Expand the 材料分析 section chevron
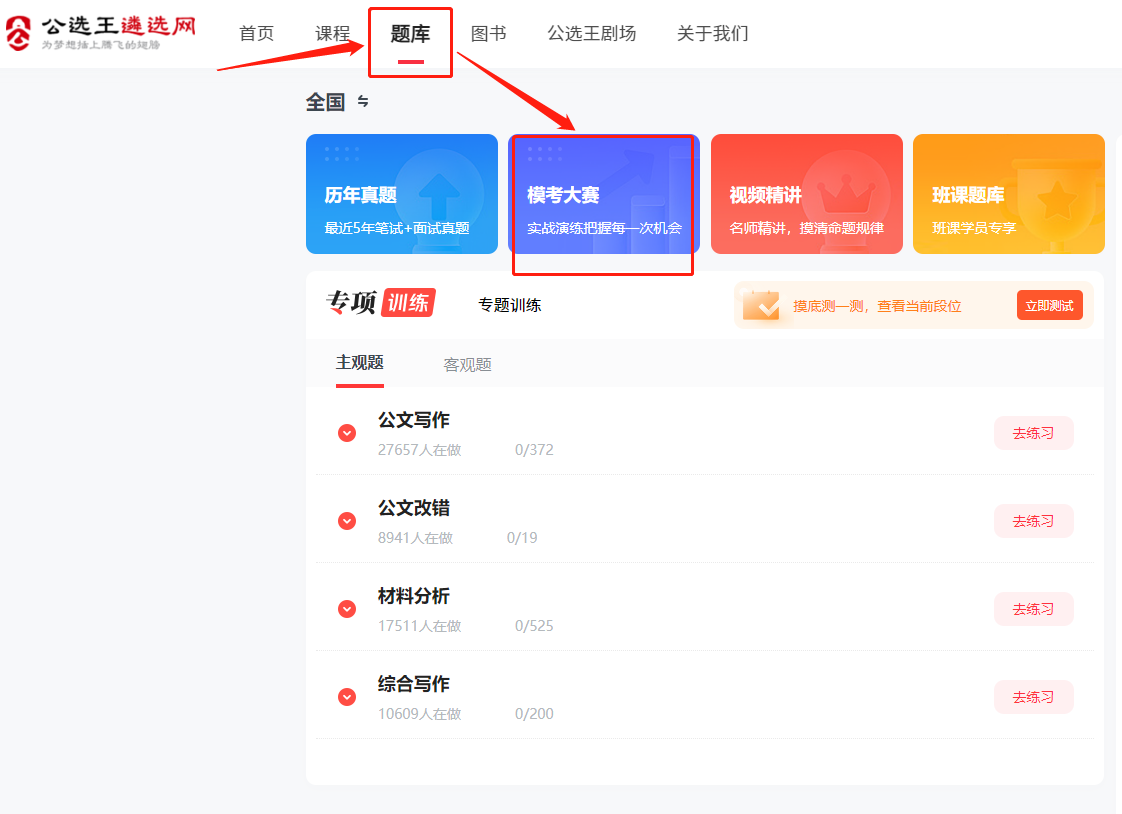 click(347, 609)
